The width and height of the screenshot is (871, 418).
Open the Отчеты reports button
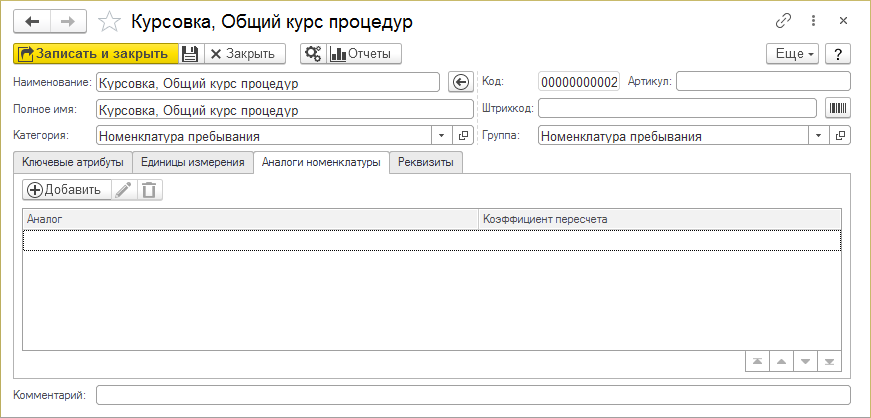click(x=360, y=53)
